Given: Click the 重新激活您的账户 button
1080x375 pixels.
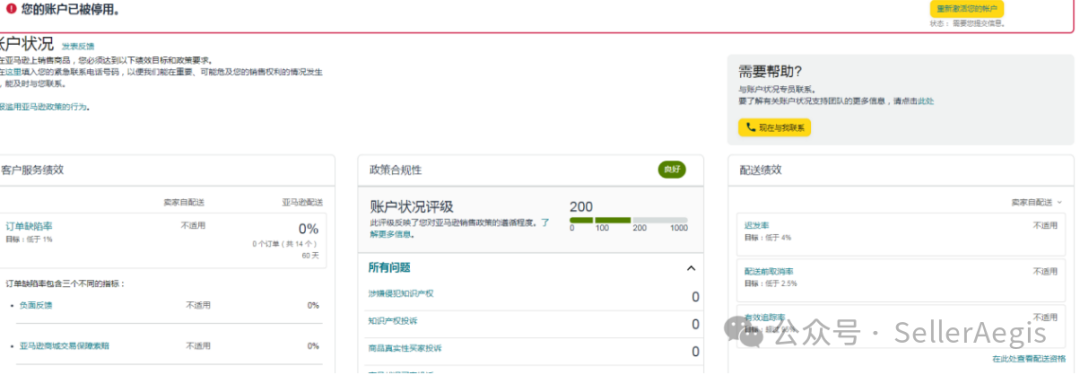Looking at the screenshot, I should pyautogui.click(x=966, y=9).
